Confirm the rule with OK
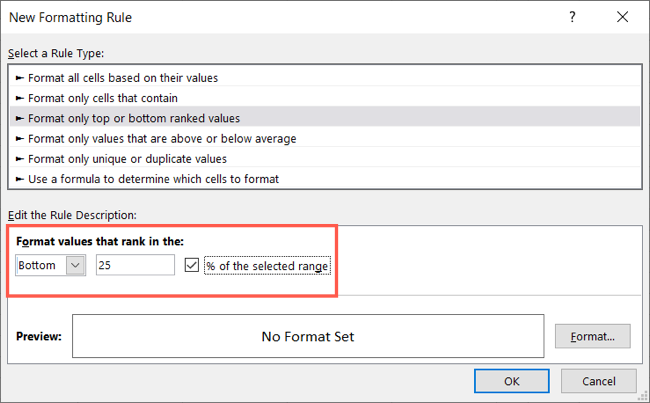 [511, 381]
